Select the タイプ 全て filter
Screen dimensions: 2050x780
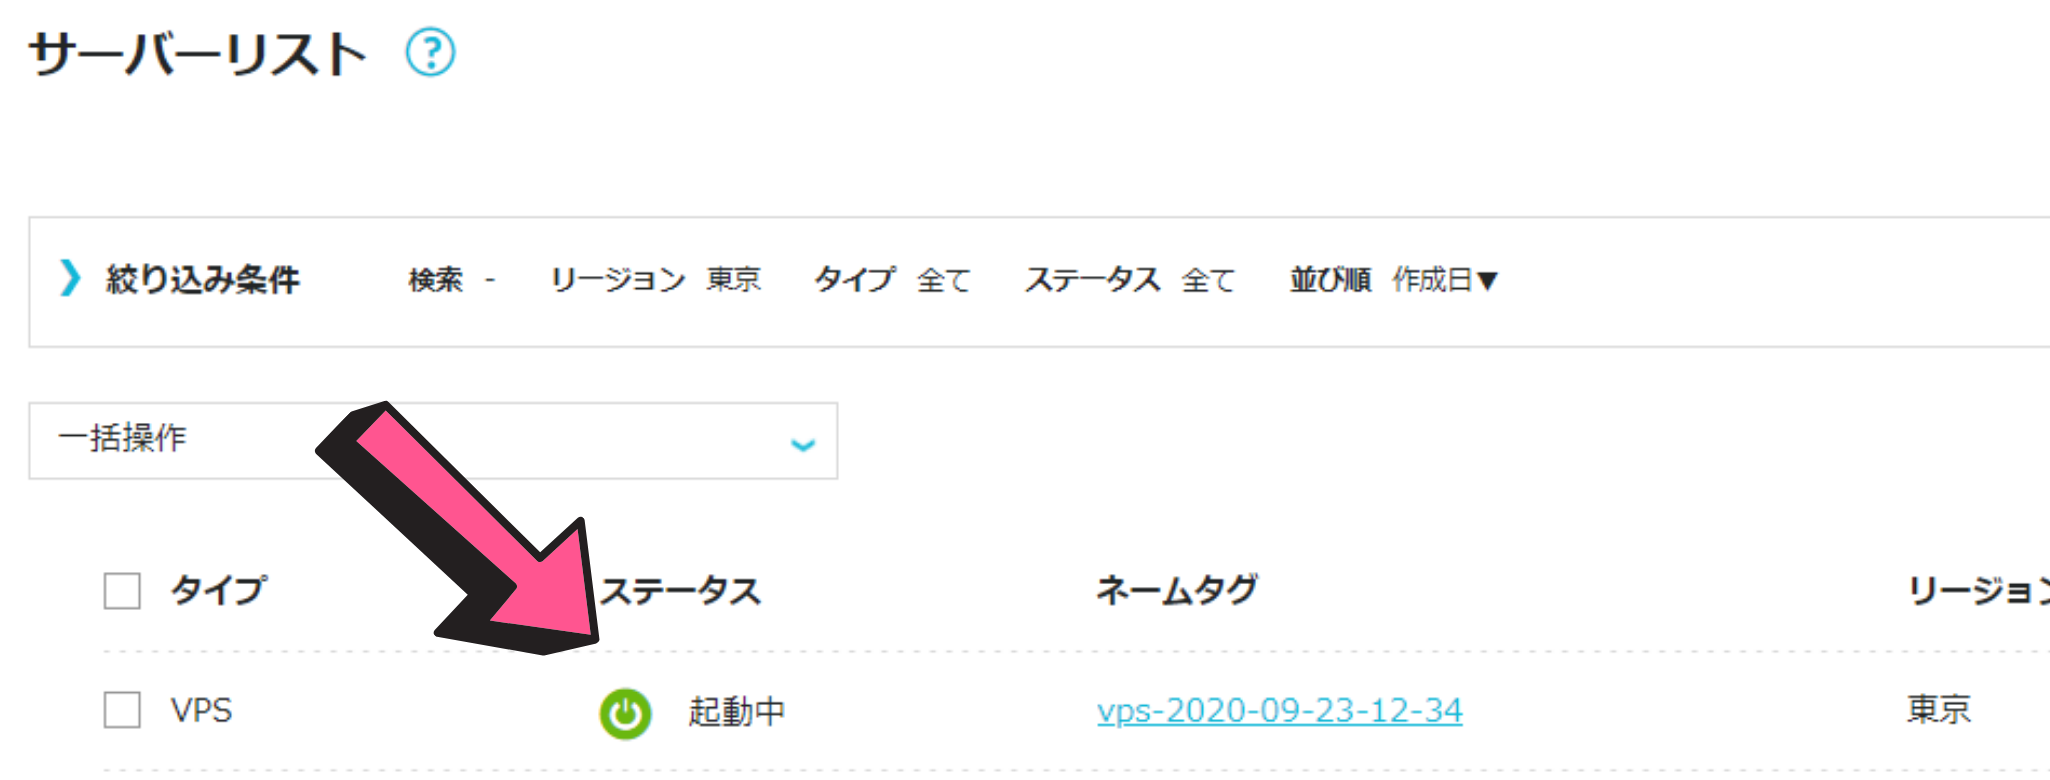892,280
